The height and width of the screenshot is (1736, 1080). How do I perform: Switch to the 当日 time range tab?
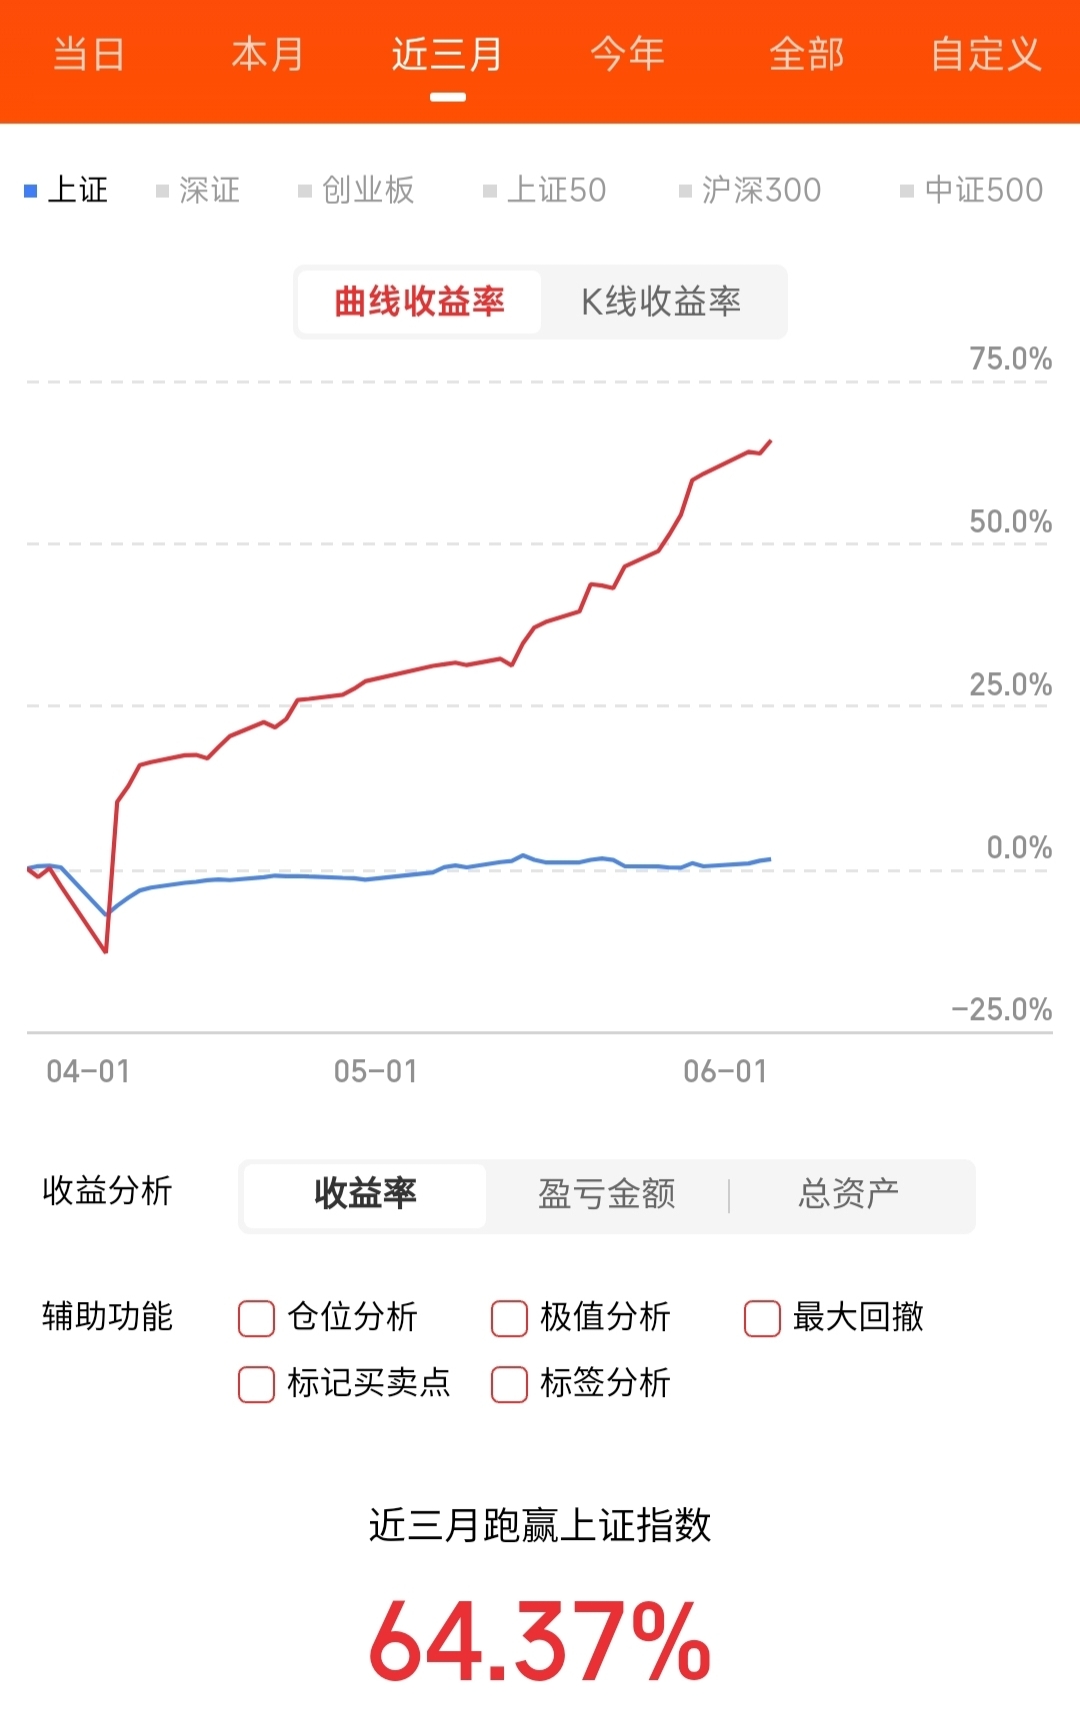(88, 55)
